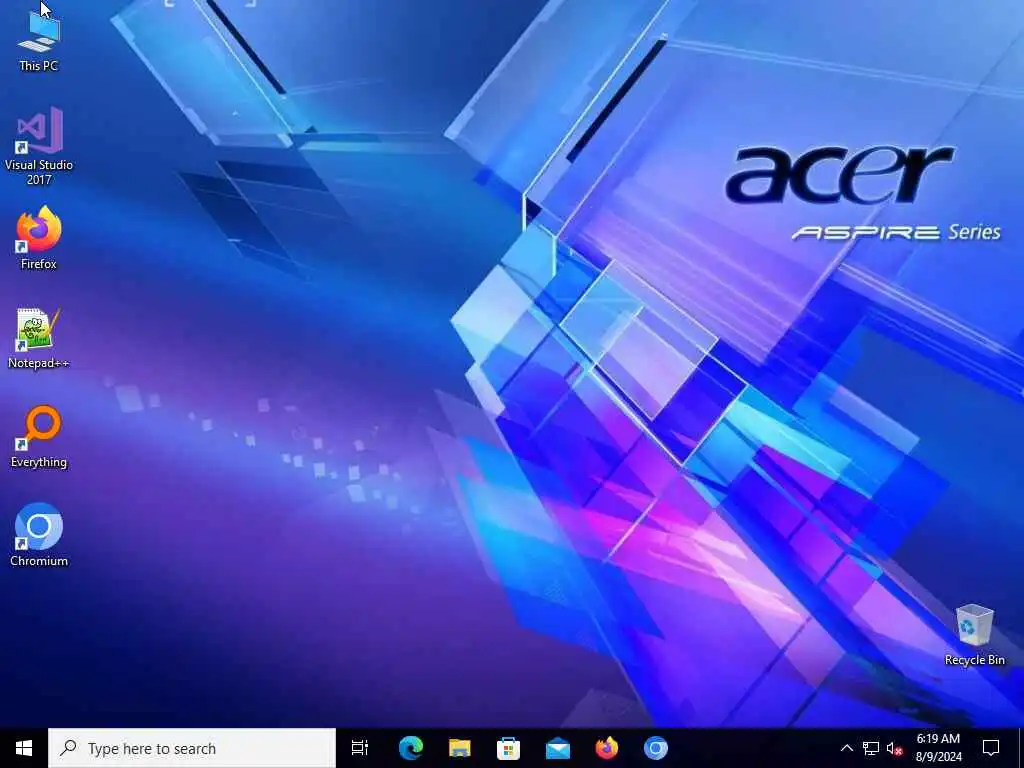Click the Show desktop sliver
Image resolution: width=1024 pixels, height=768 pixels.
[x=1021, y=748]
